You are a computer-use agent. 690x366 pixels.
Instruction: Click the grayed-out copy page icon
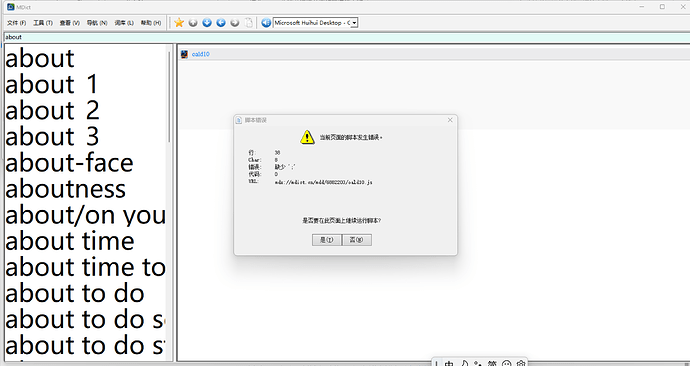pos(249,23)
